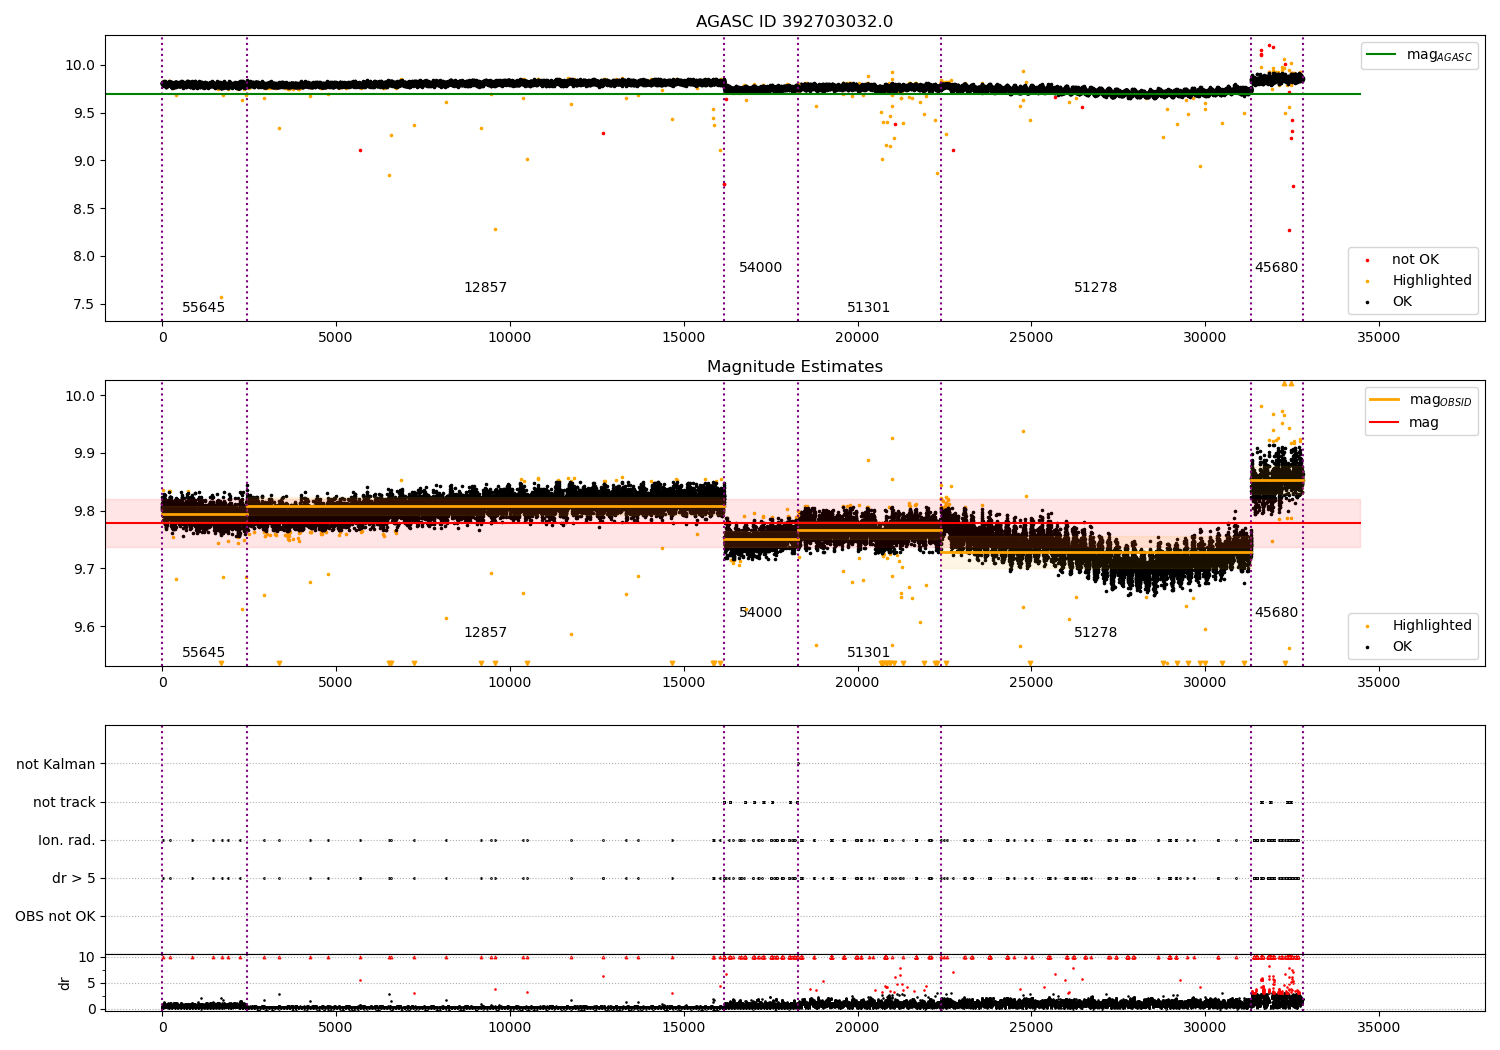The width and height of the screenshot is (1500, 1050).
Task: Select obsid label 12857 in top plot
Action: point(485,288)
